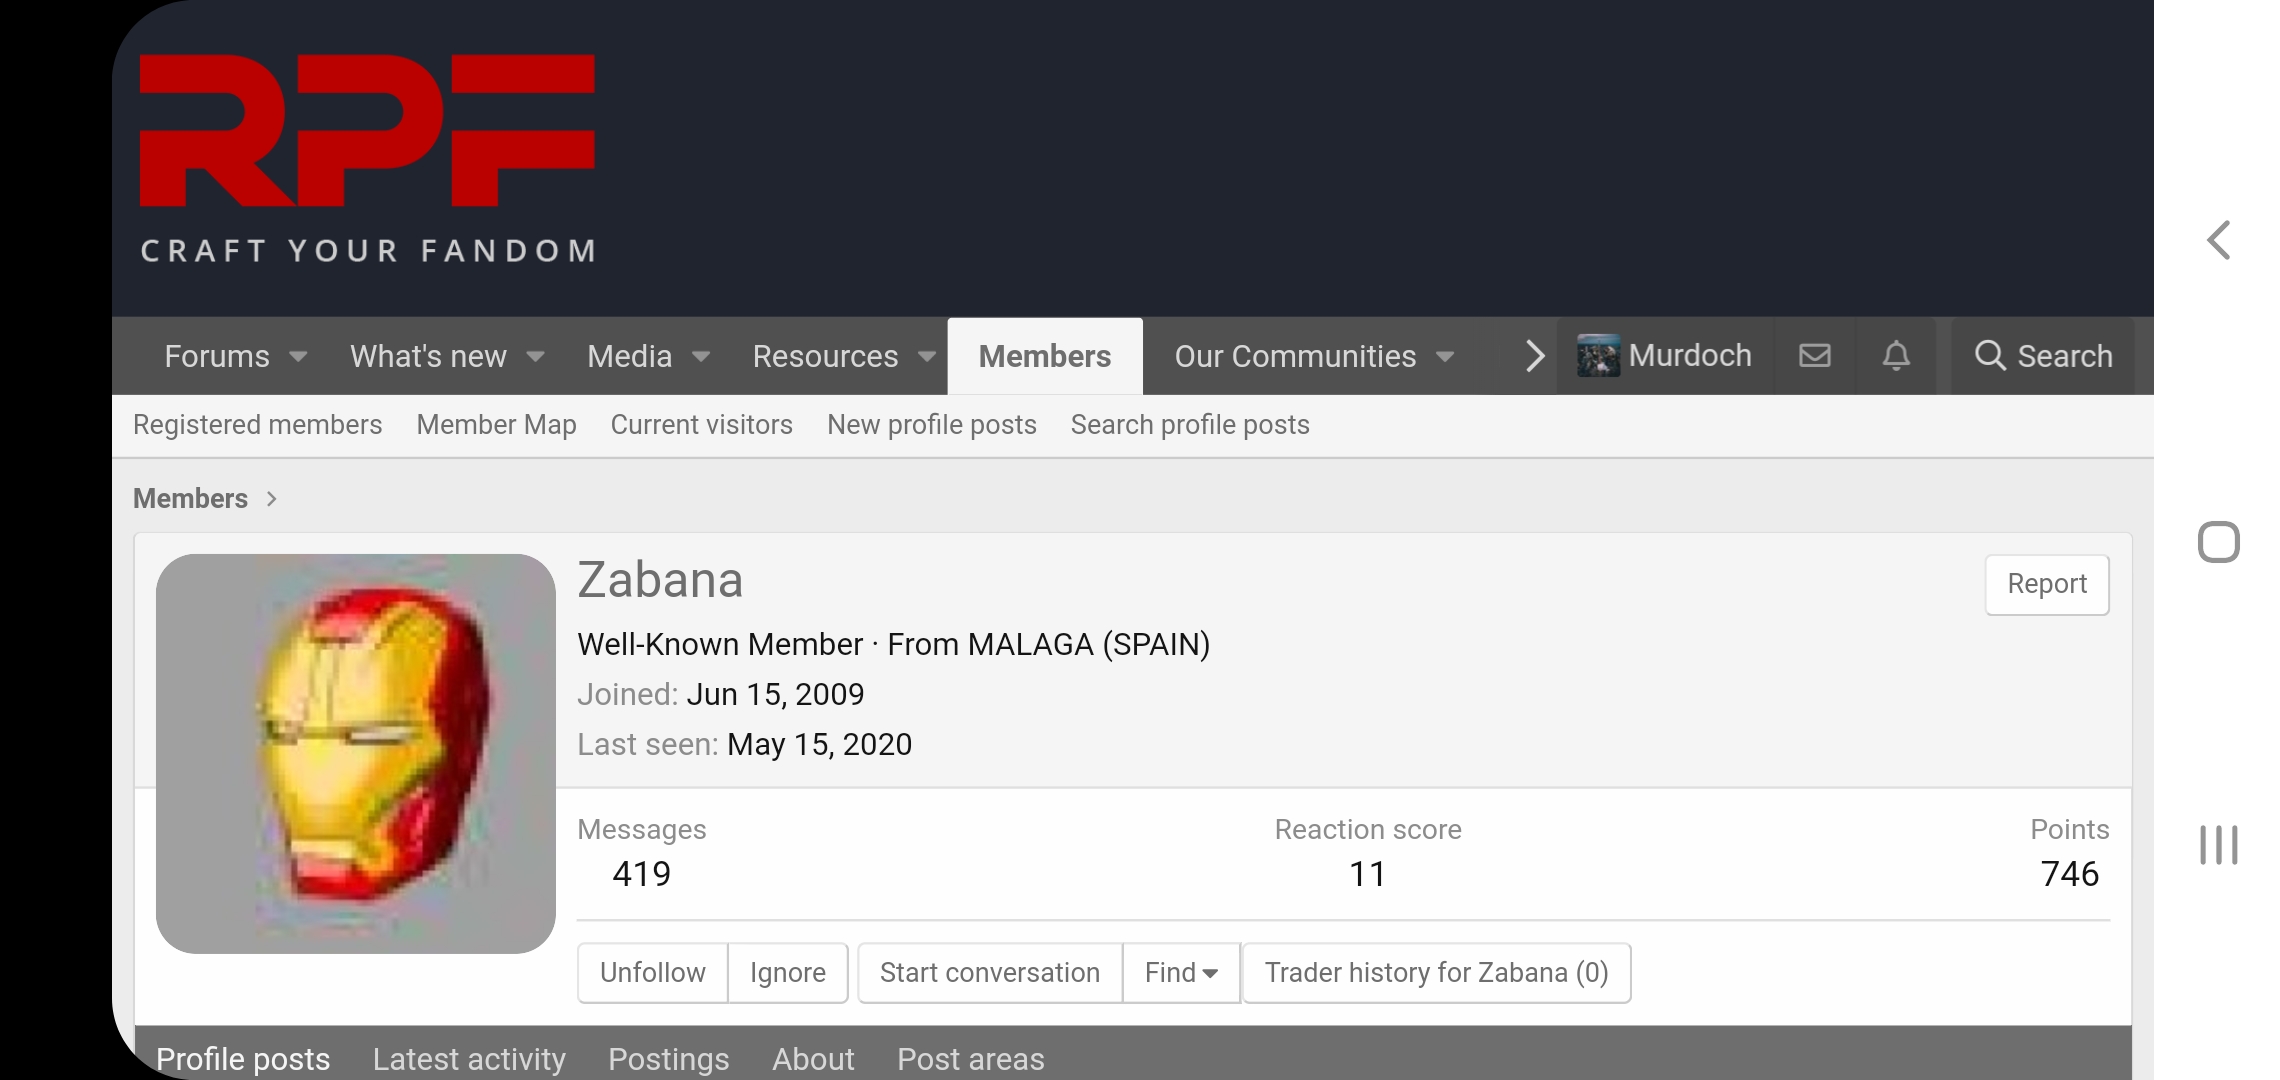Viewport: 2280px width, 1080px height.
Task: Tap the Android home button
Action: (x=2219, y=543)
